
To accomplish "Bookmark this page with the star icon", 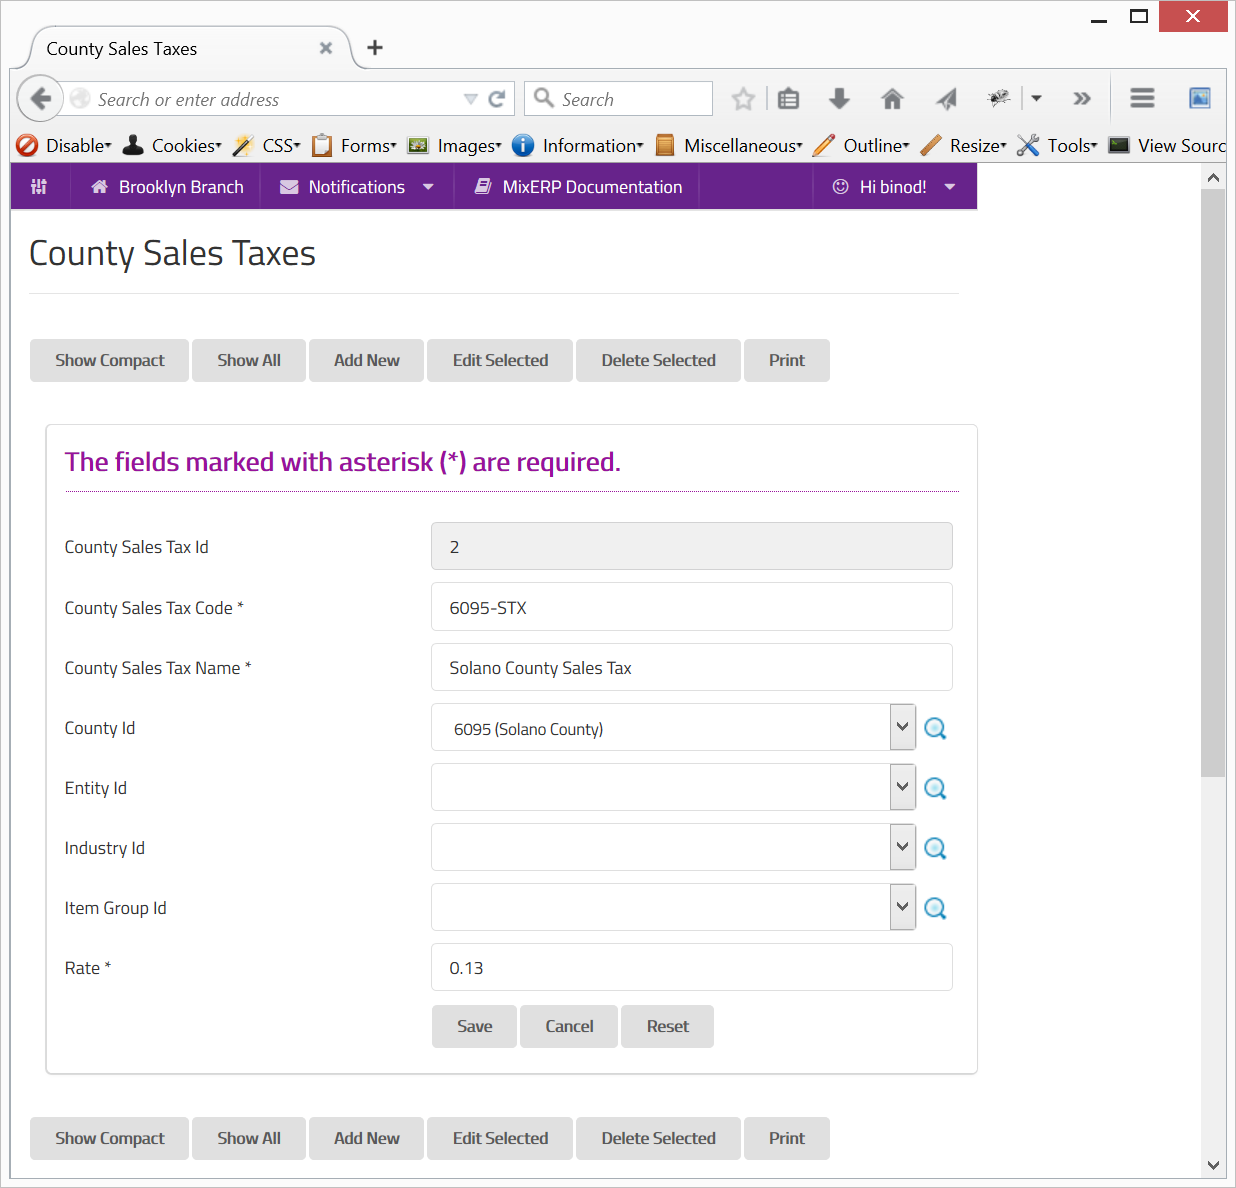I will (x=742, y=99).
